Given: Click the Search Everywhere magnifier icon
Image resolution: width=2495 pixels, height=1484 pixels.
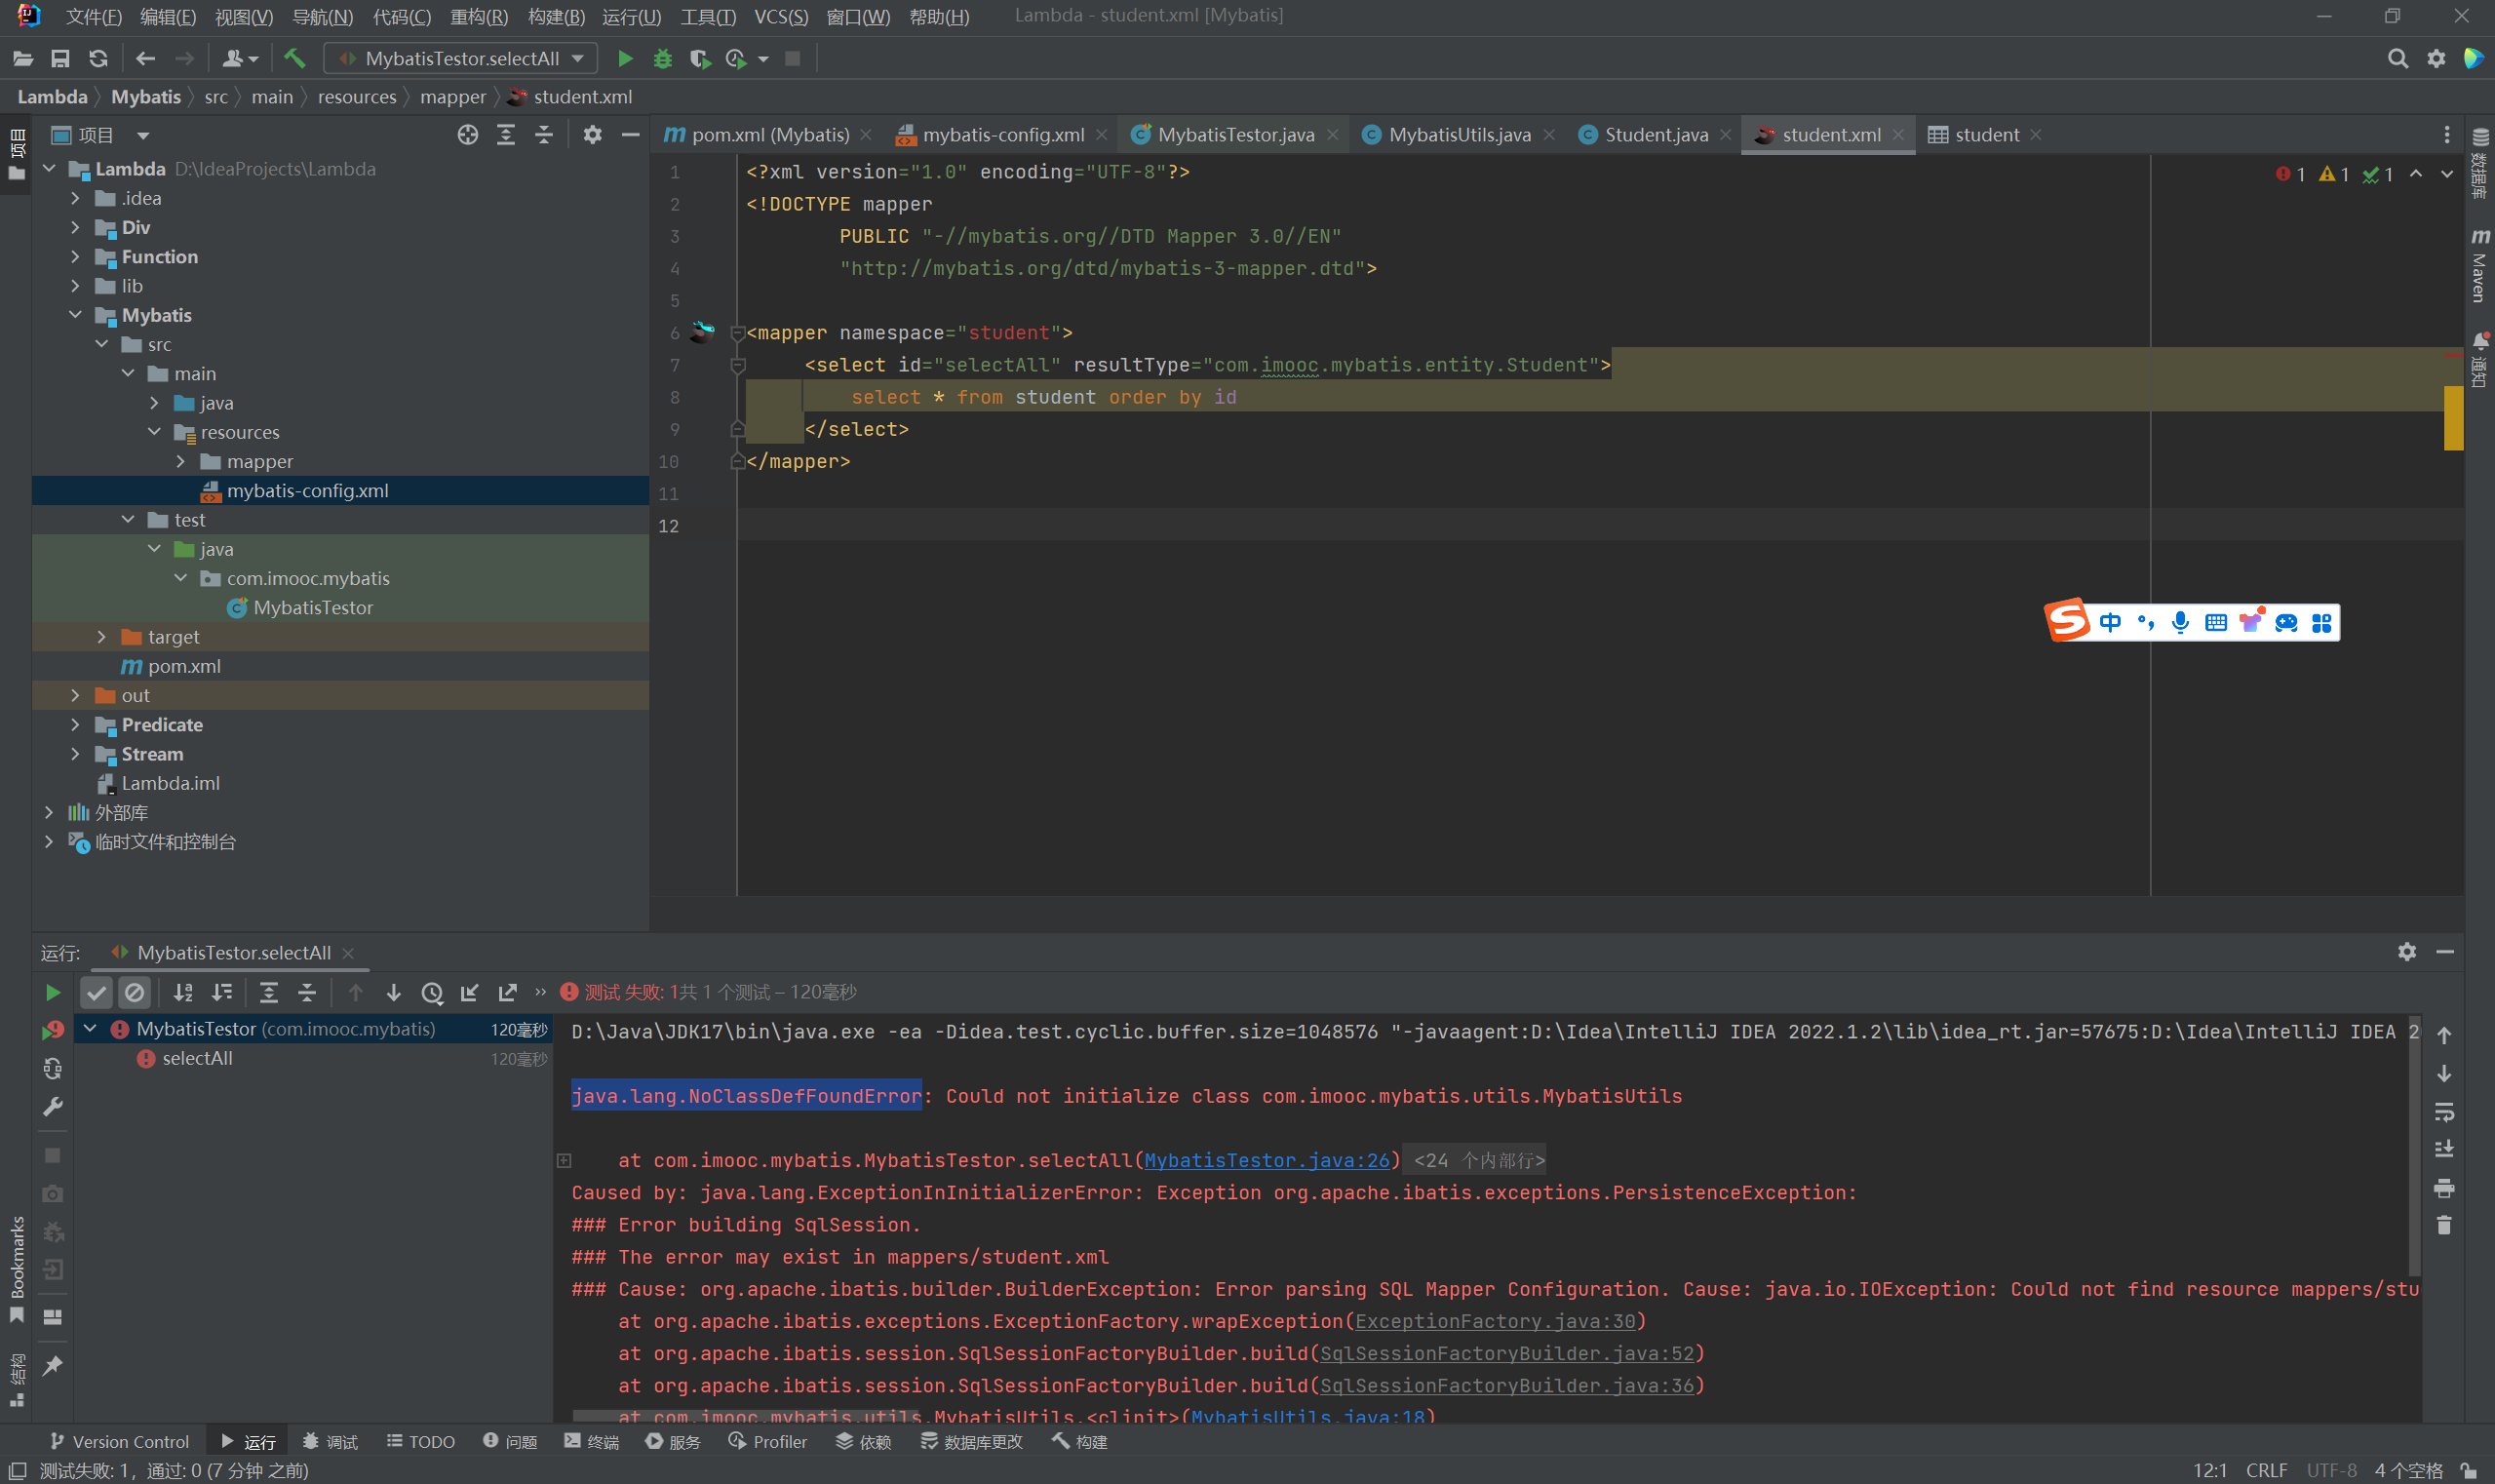Looking at the screenshot, I should pos(2397,59).
